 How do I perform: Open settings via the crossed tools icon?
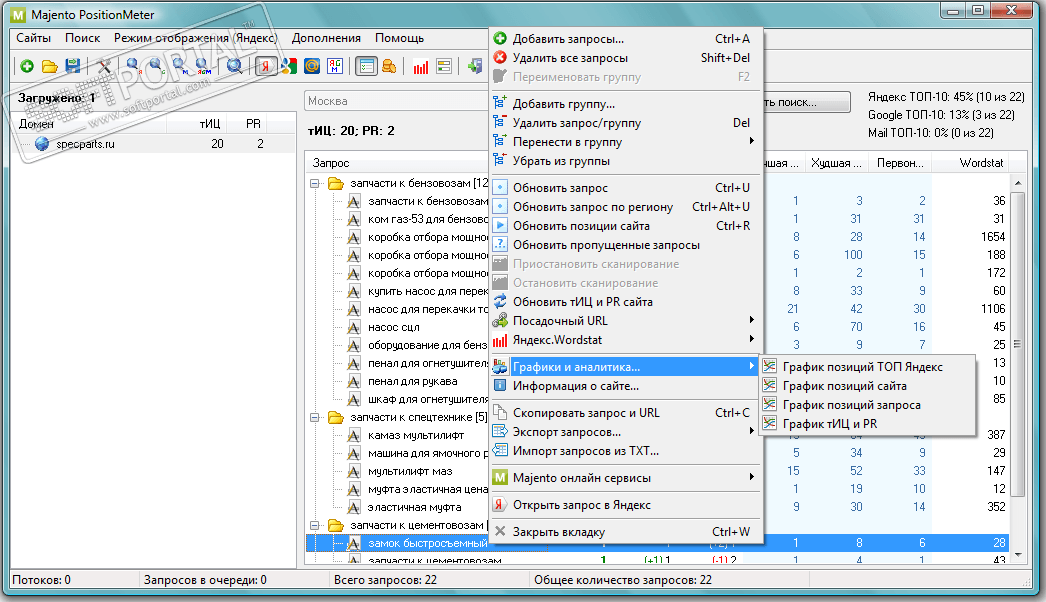[x=104, y=66]
